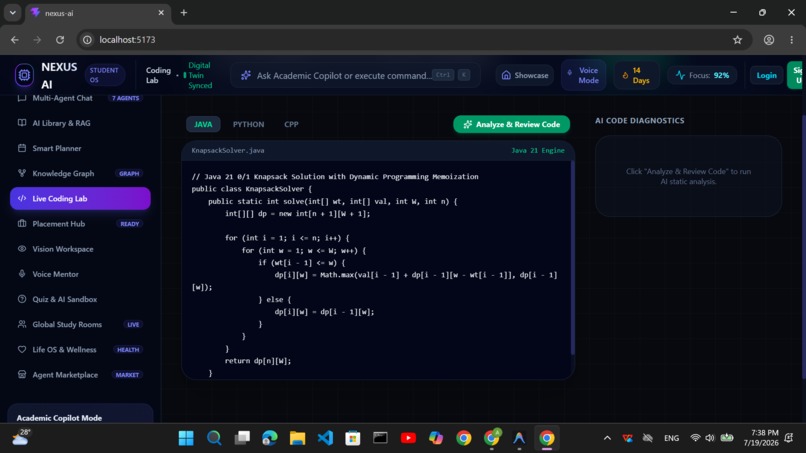Reload the localhost page
The width and height of the screenshot is (806, 453).
tap(60, 40)
